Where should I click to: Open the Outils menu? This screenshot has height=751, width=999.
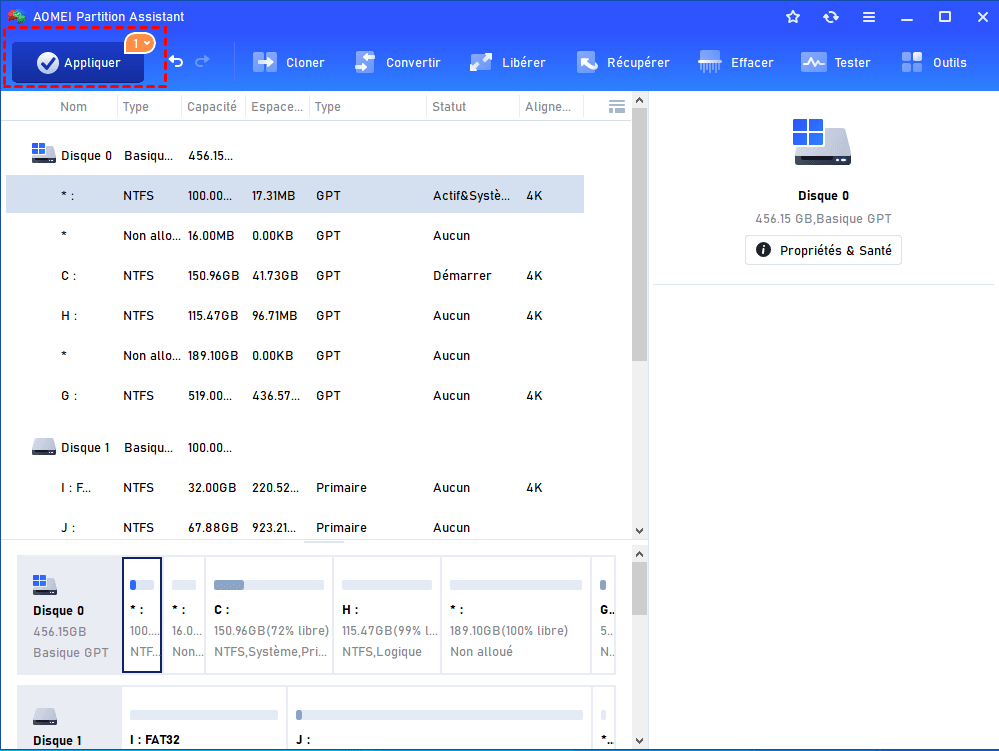[934, 62]
